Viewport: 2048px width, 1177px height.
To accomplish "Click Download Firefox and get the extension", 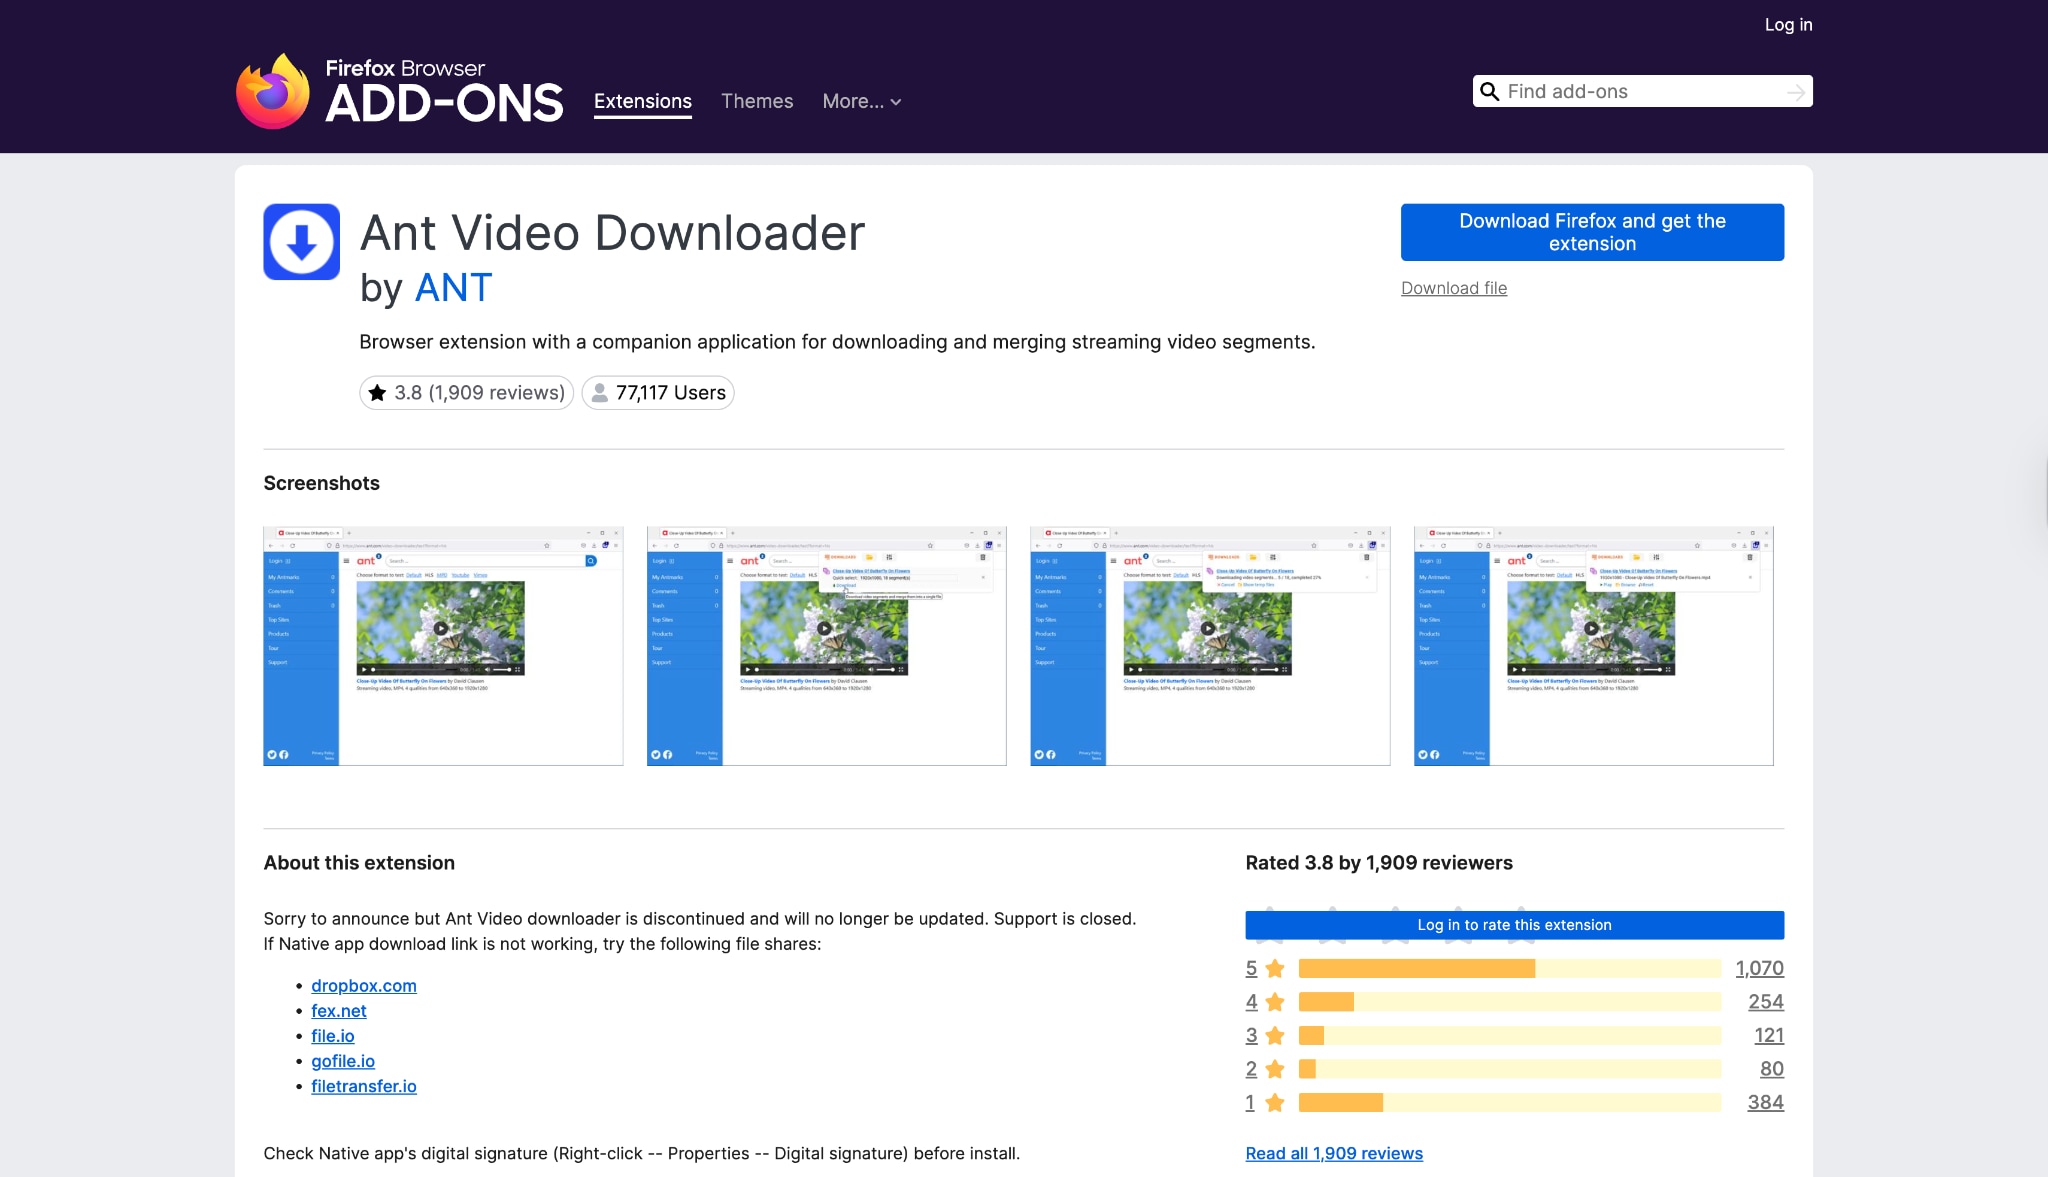I will pos(1592,231).
